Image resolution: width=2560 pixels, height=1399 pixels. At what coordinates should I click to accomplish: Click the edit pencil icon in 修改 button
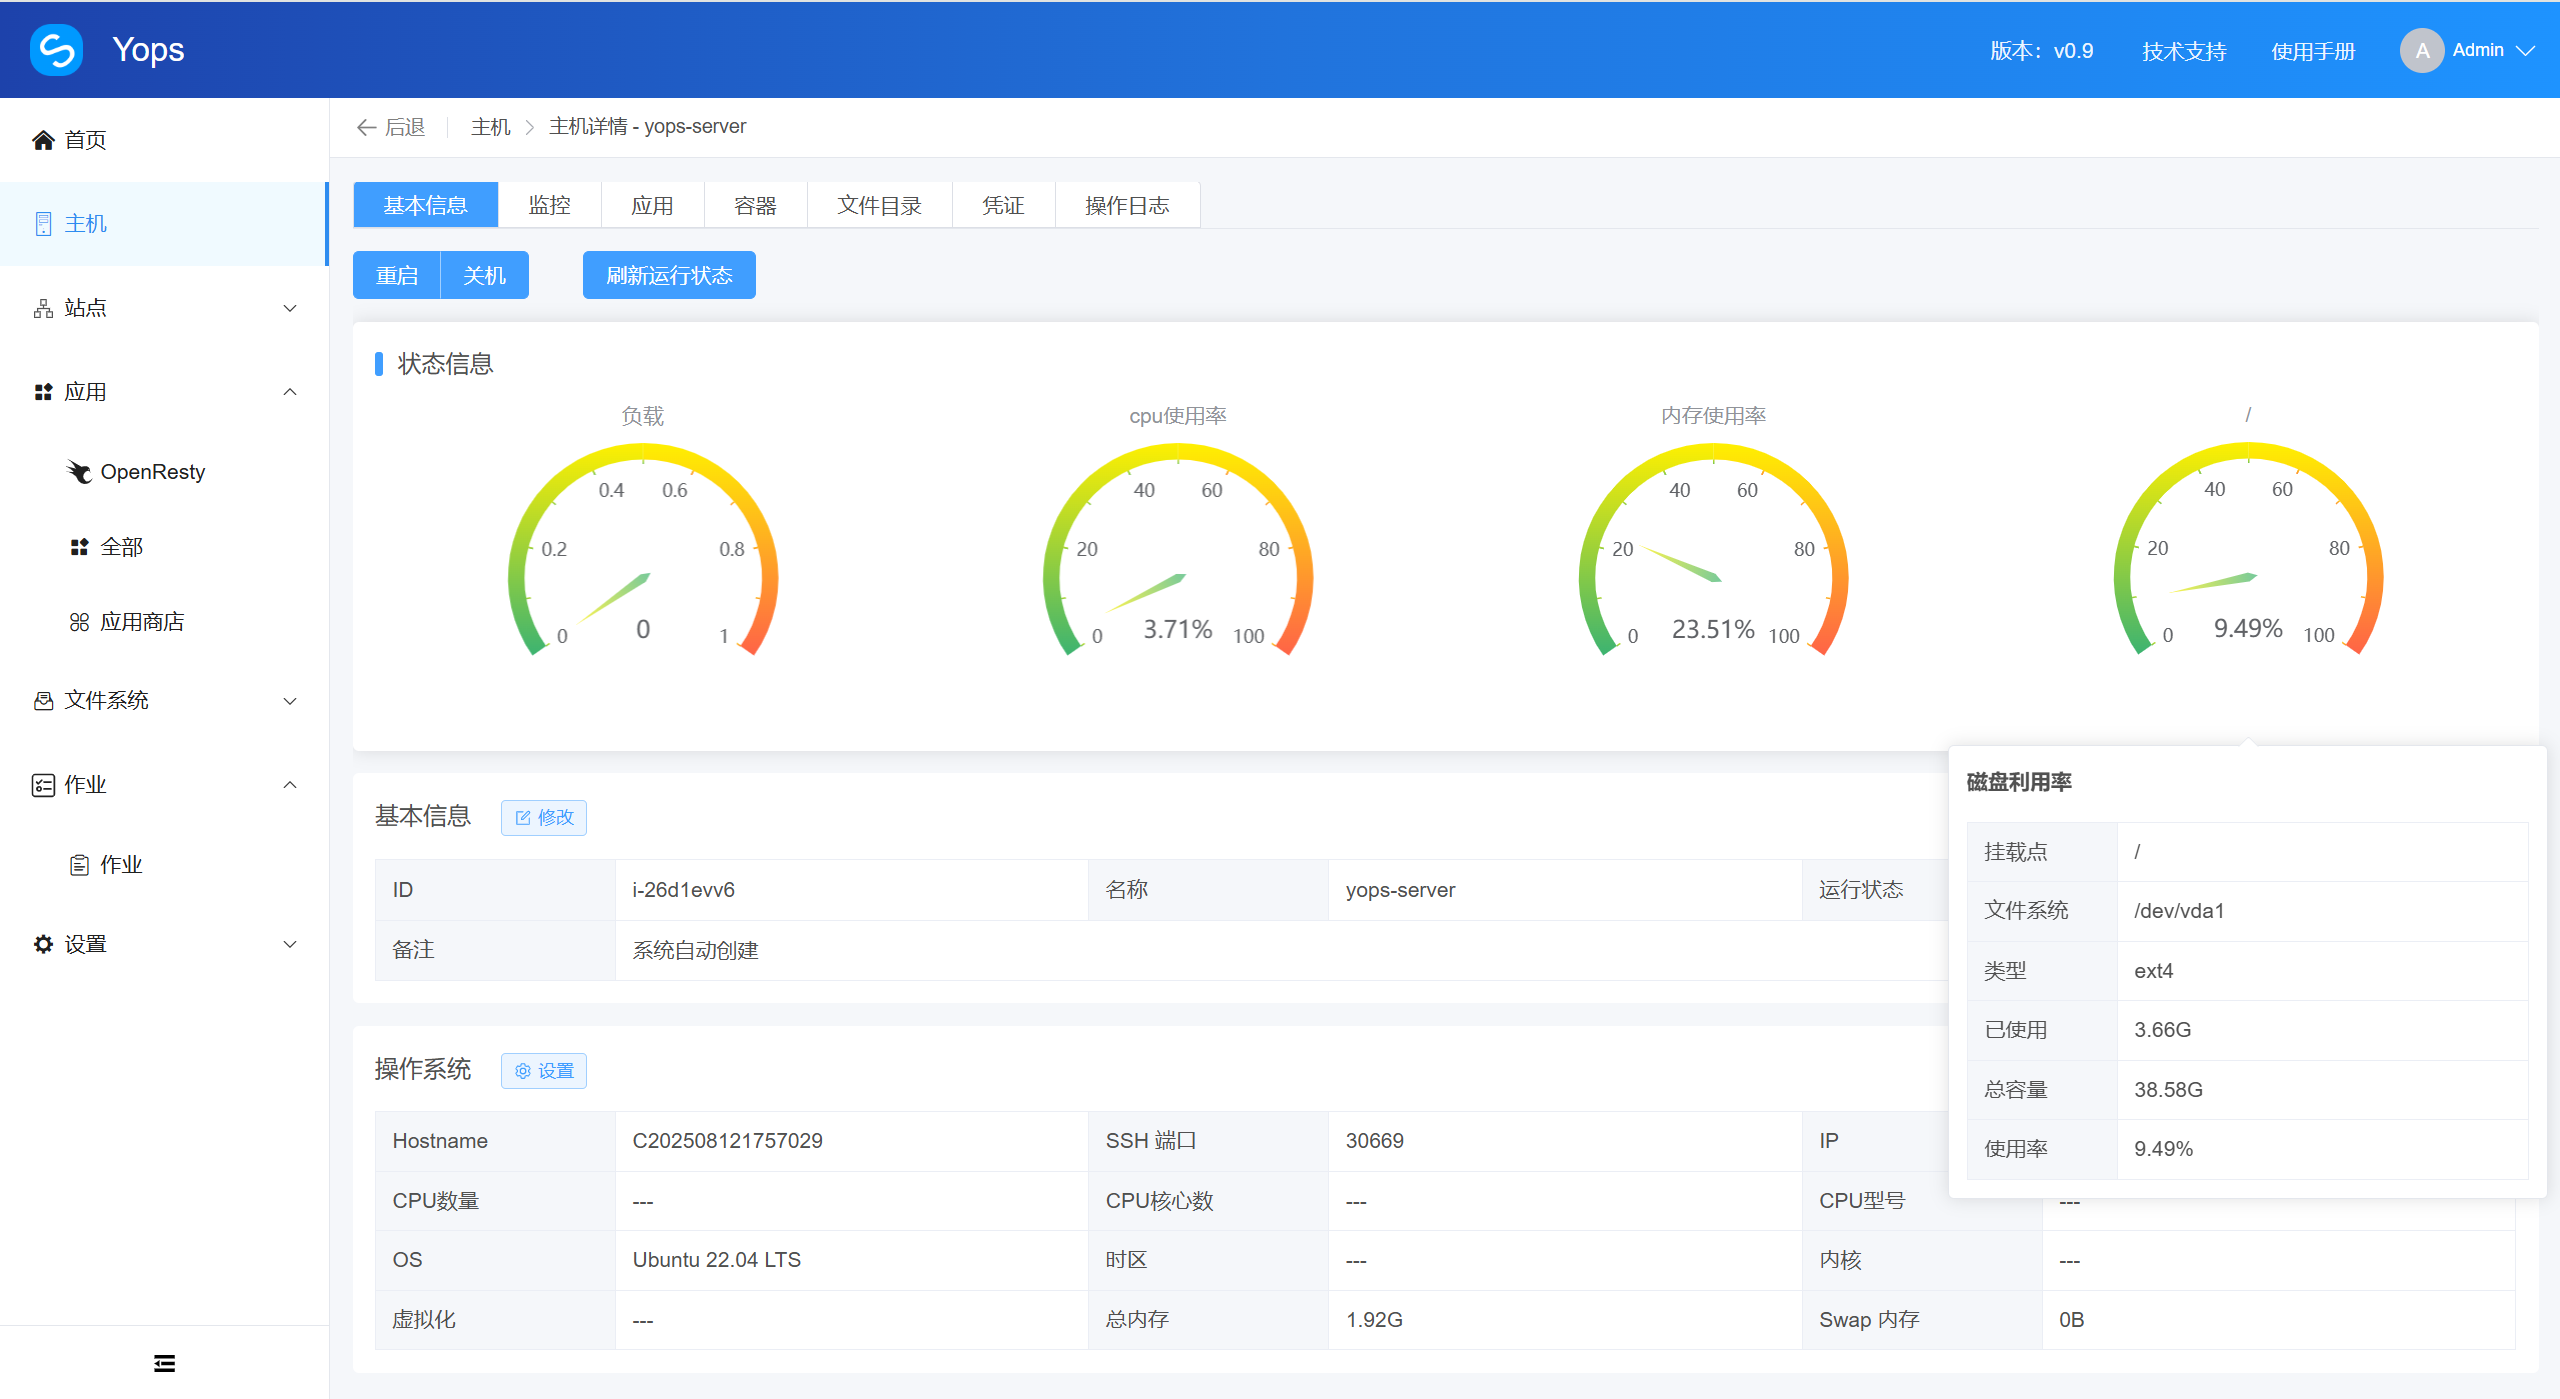click(x=523, y=818)
